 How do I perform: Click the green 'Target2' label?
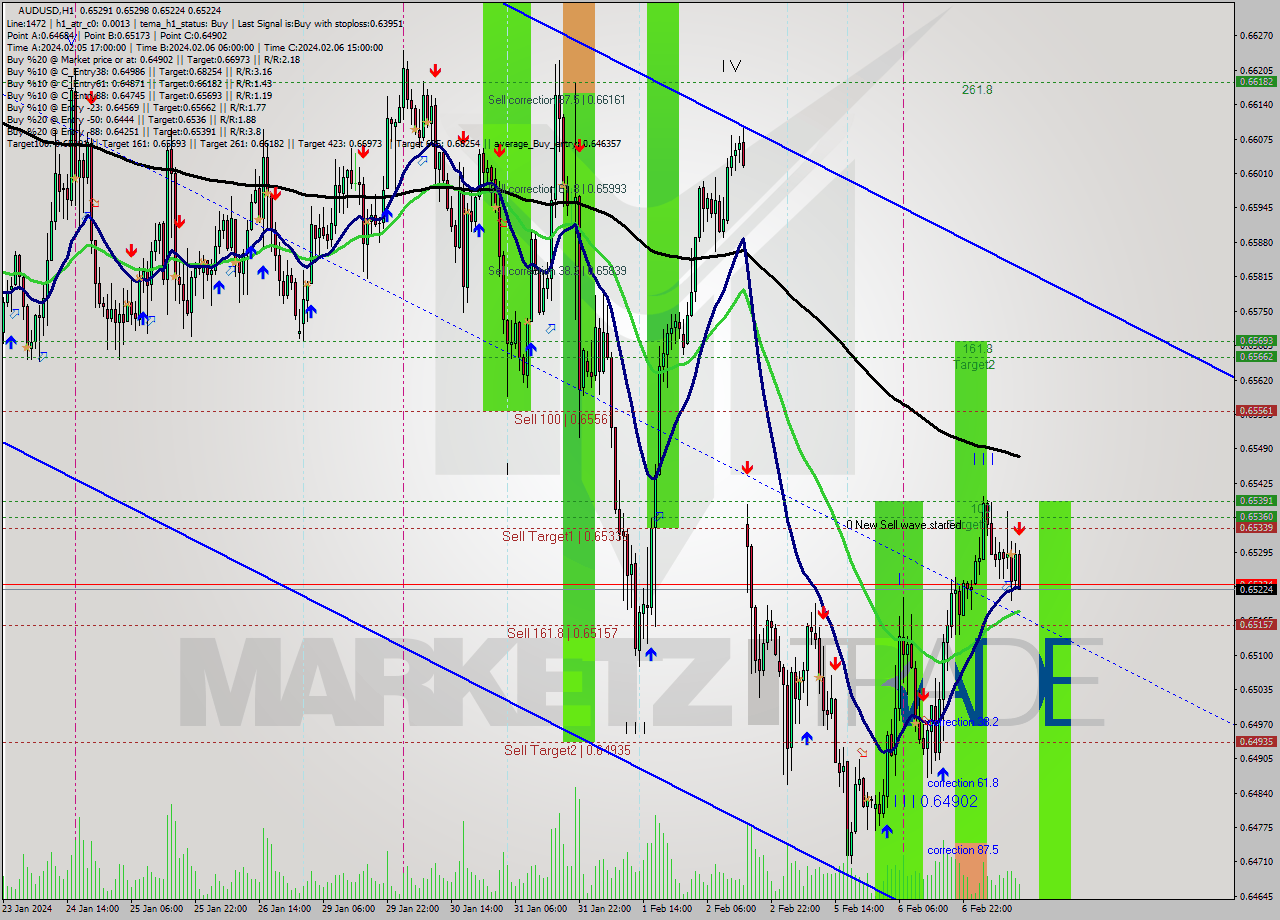pyautogui.click(x=974, y=365)
